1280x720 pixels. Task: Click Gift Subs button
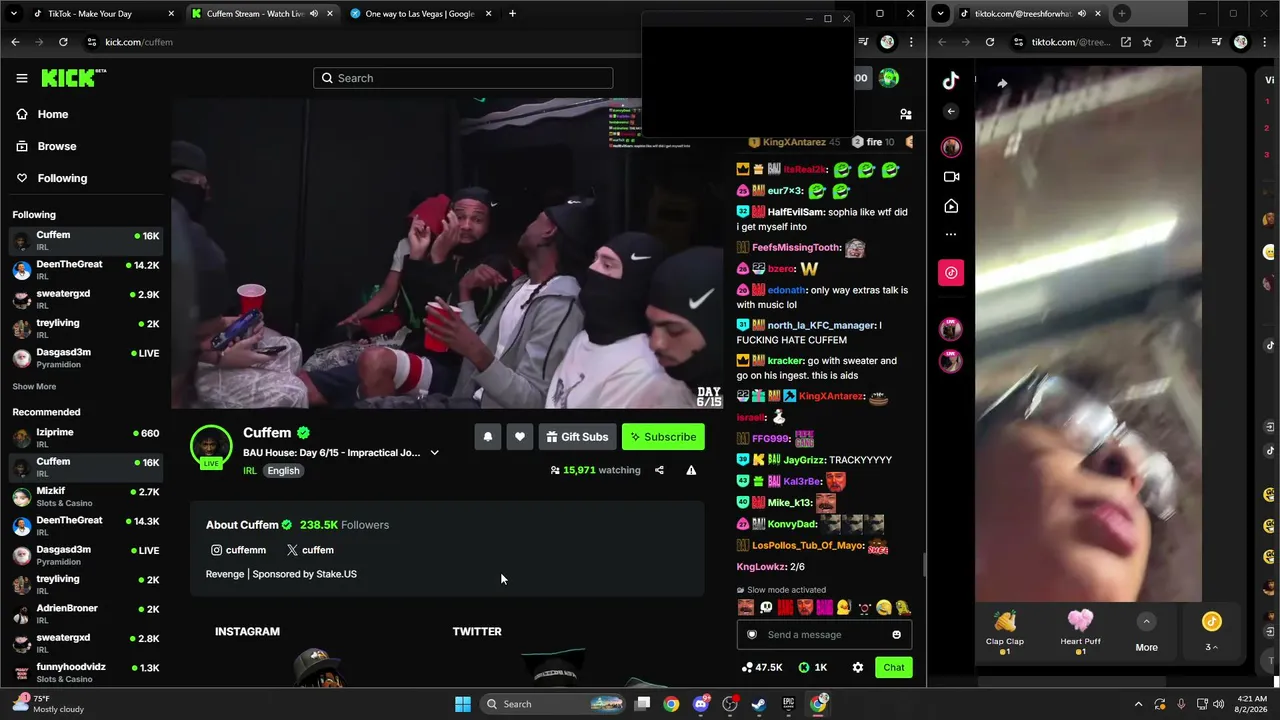[577, 437]
